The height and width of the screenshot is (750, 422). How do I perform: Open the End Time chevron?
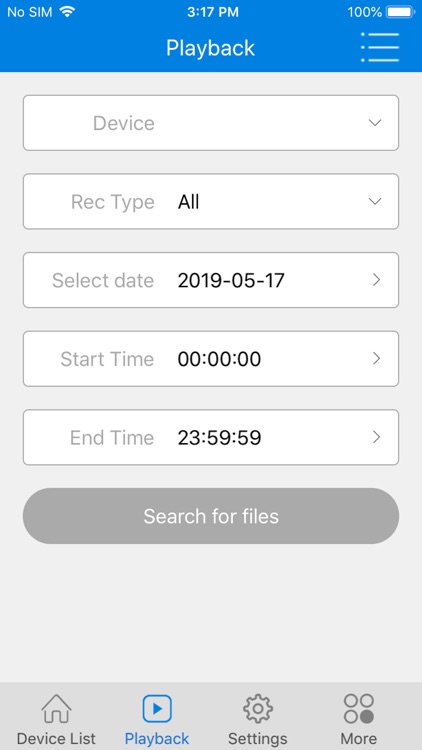377,437
